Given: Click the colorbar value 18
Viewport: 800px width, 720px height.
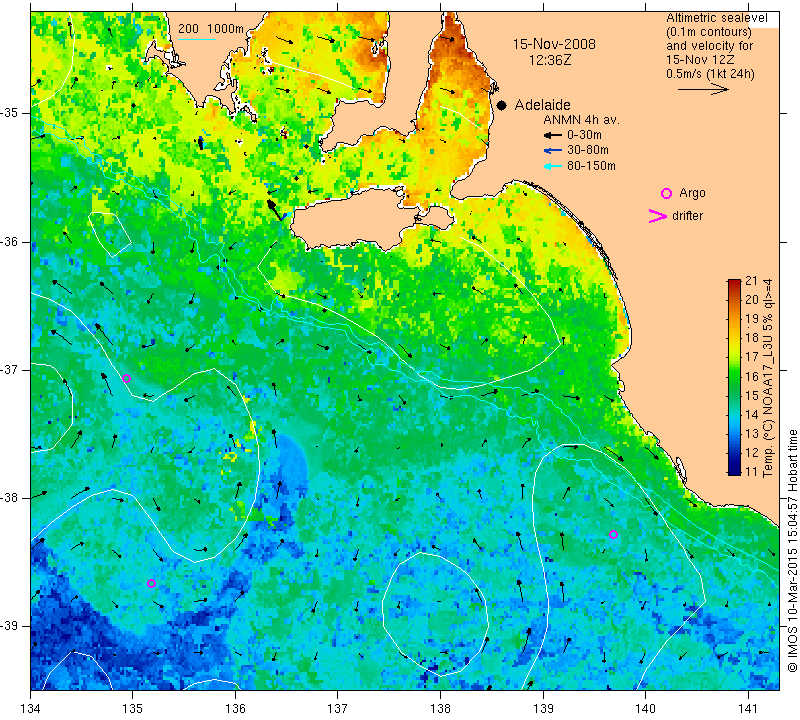Looking at the screenshot, I should click(x=752, y=337).
